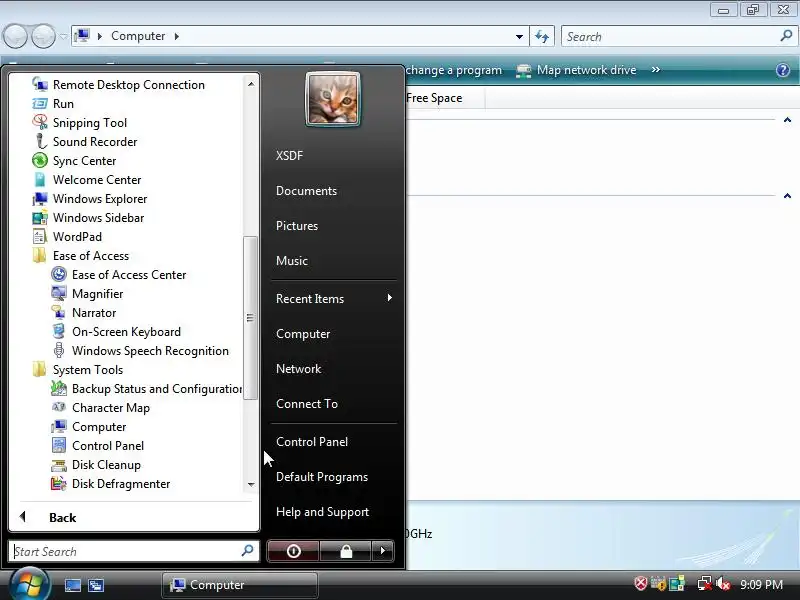Open Control Panel in Start menu right pane
Image resolution: width=800 pixels, height=600 pixels.
(x=312, y=442)
